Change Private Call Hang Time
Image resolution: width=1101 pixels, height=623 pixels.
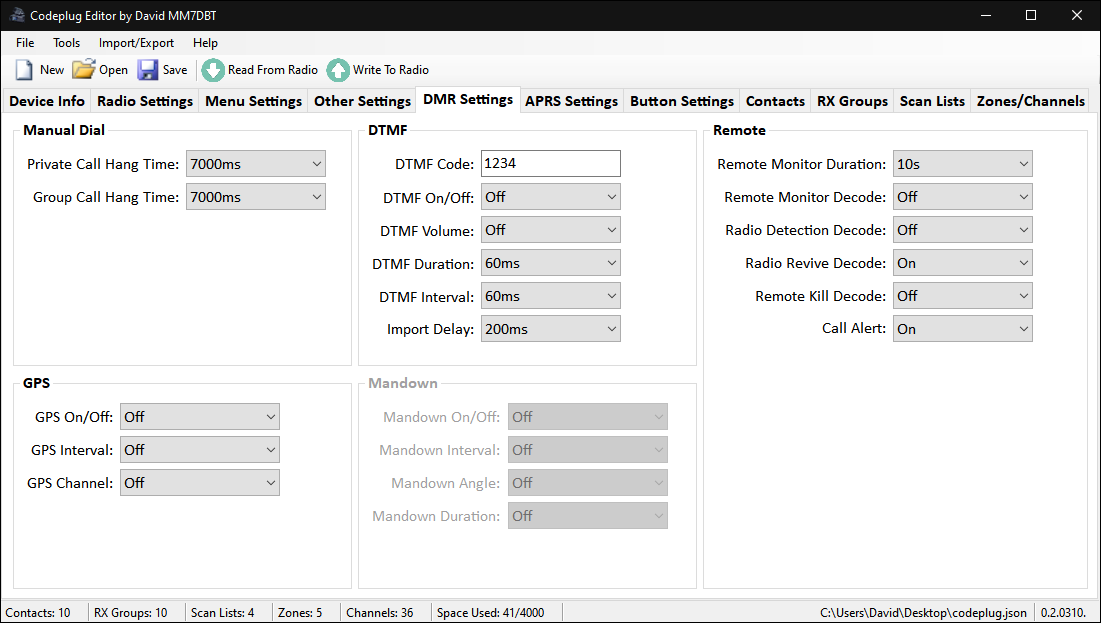[255, 163]
